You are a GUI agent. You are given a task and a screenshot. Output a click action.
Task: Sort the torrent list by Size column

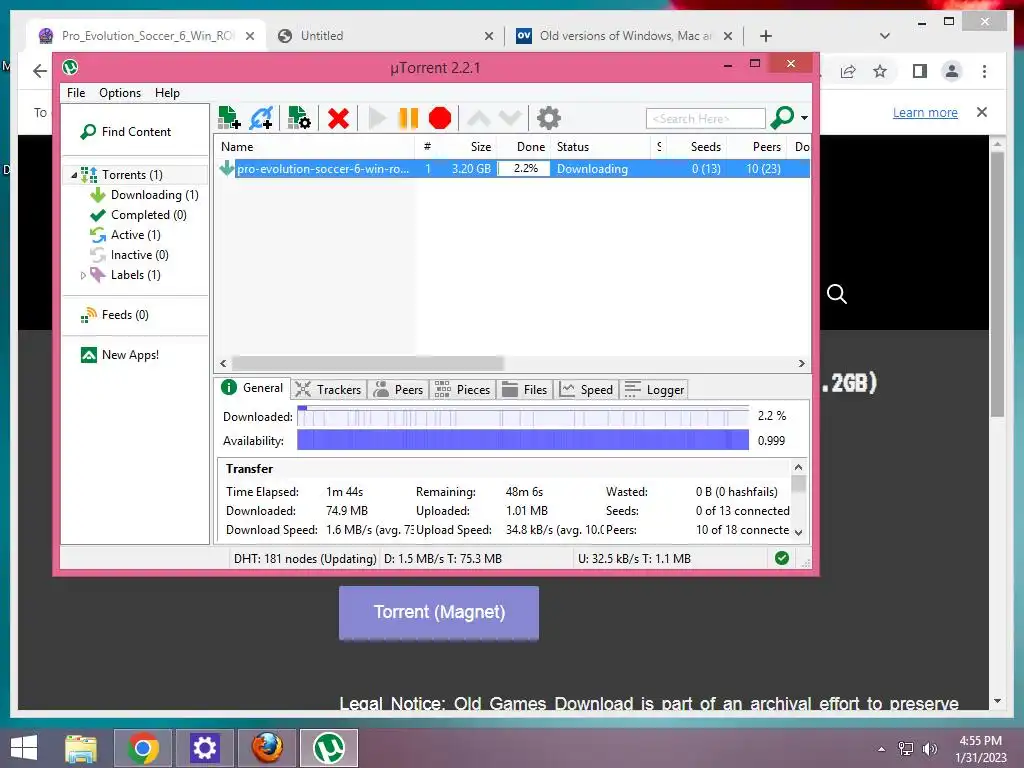click(480, 147)
